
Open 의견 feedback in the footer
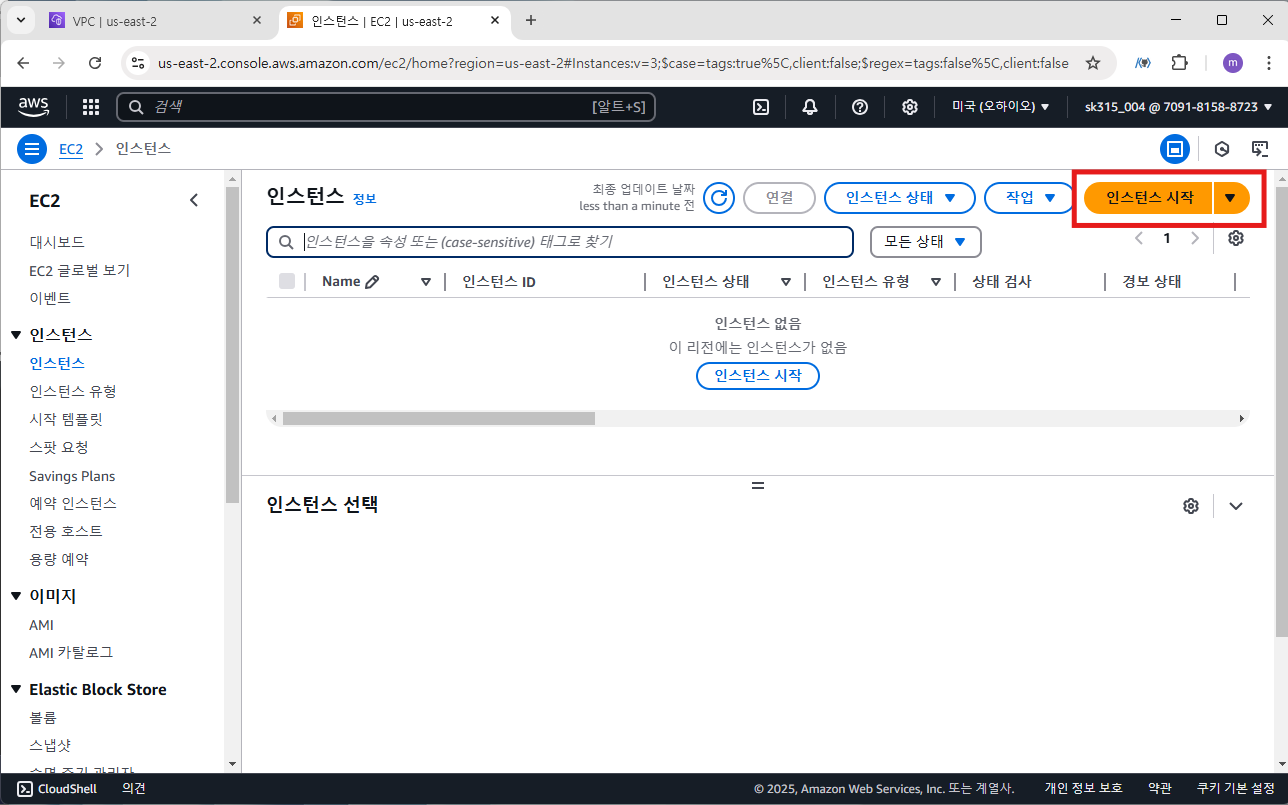click(x=134, y=789)
